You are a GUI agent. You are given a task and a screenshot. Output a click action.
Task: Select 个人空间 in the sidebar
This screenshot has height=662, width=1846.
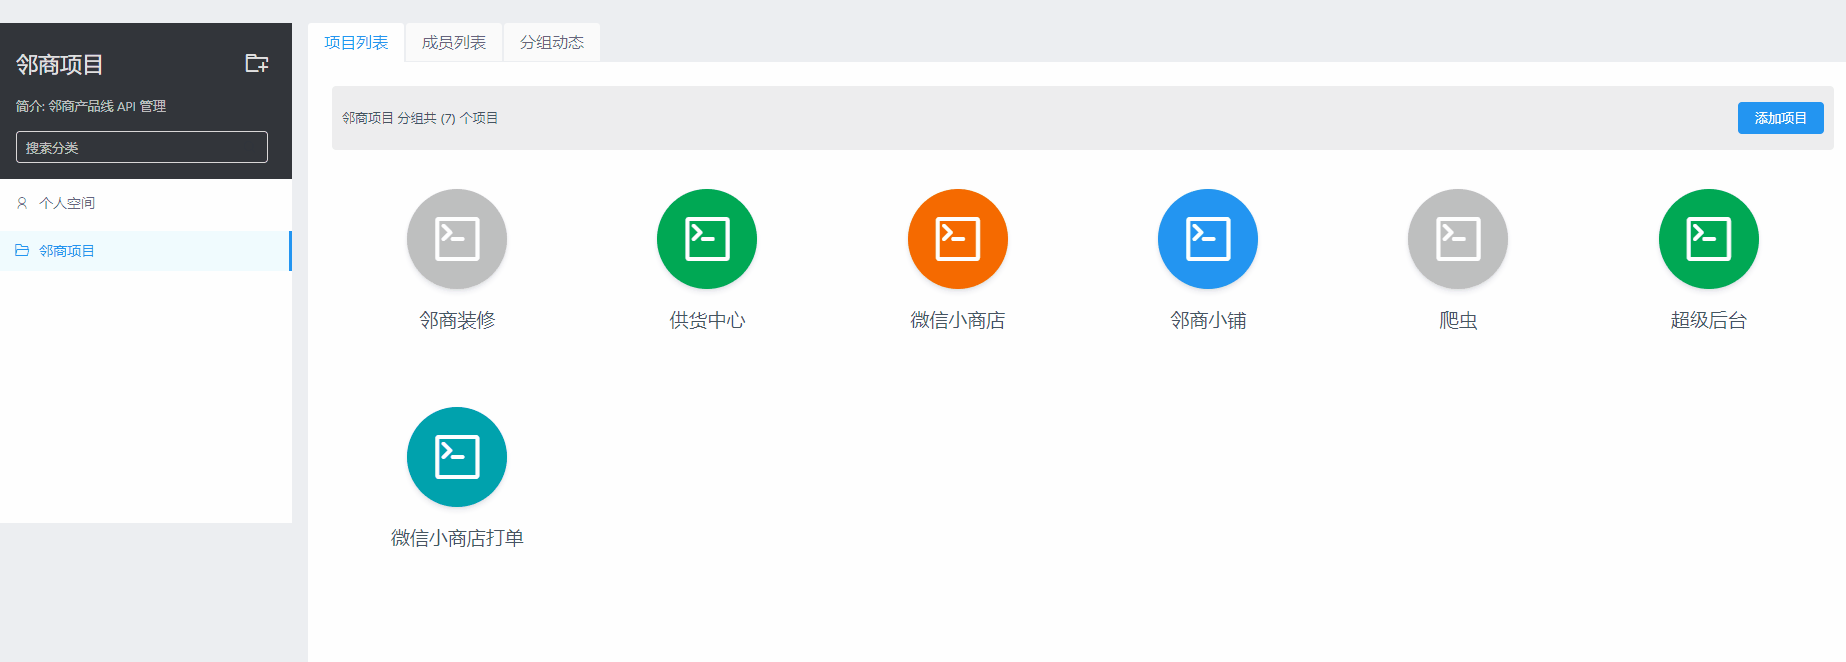146,203
